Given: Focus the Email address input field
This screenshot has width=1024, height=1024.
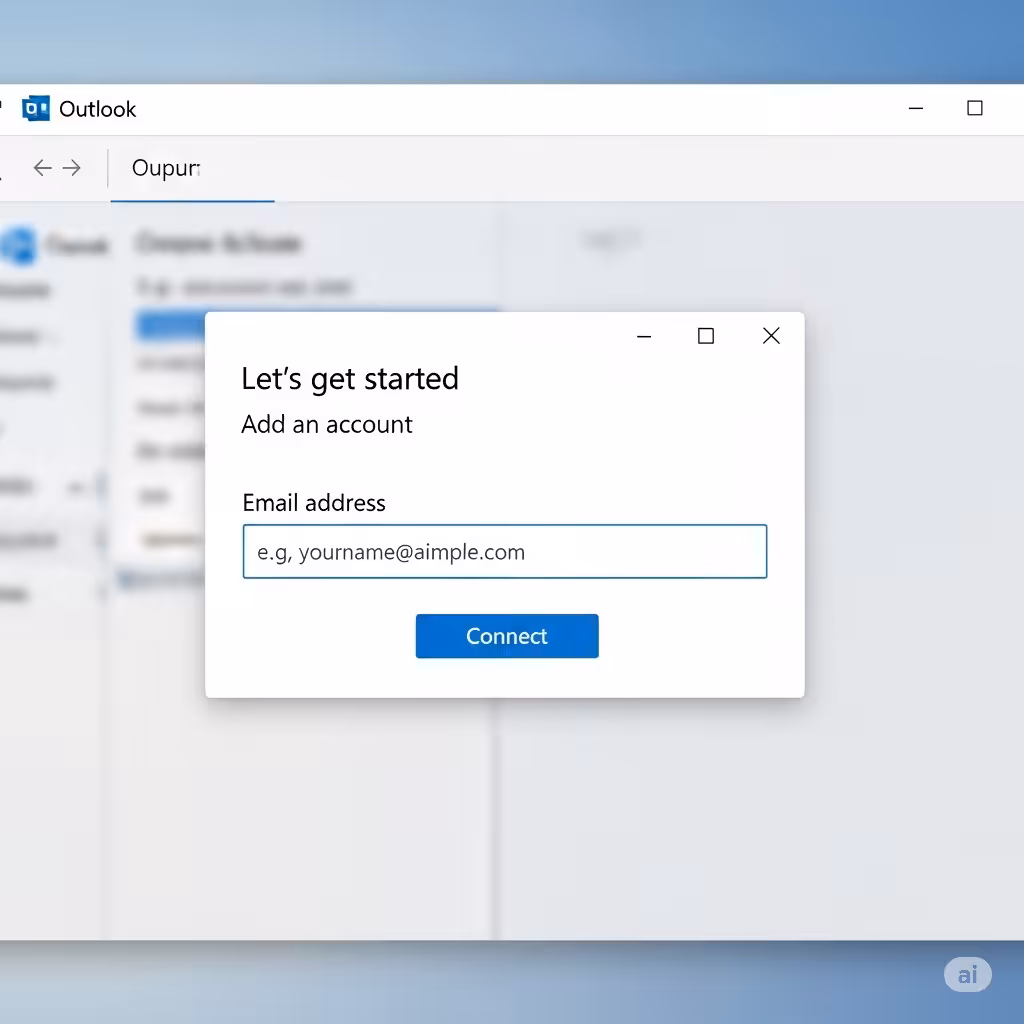Looking at the screenshot, I should pos(505,551).
